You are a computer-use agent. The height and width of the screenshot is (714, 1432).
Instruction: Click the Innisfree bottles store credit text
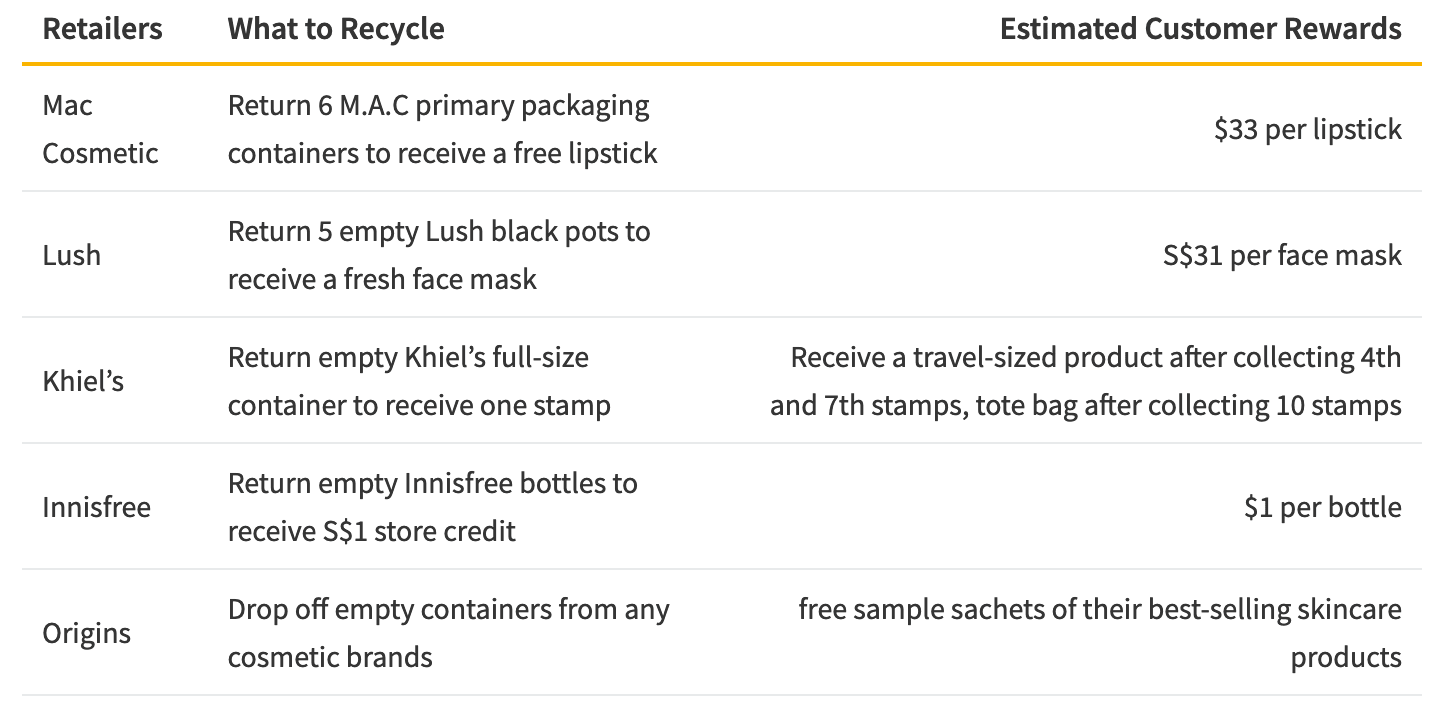click(432, 507)
